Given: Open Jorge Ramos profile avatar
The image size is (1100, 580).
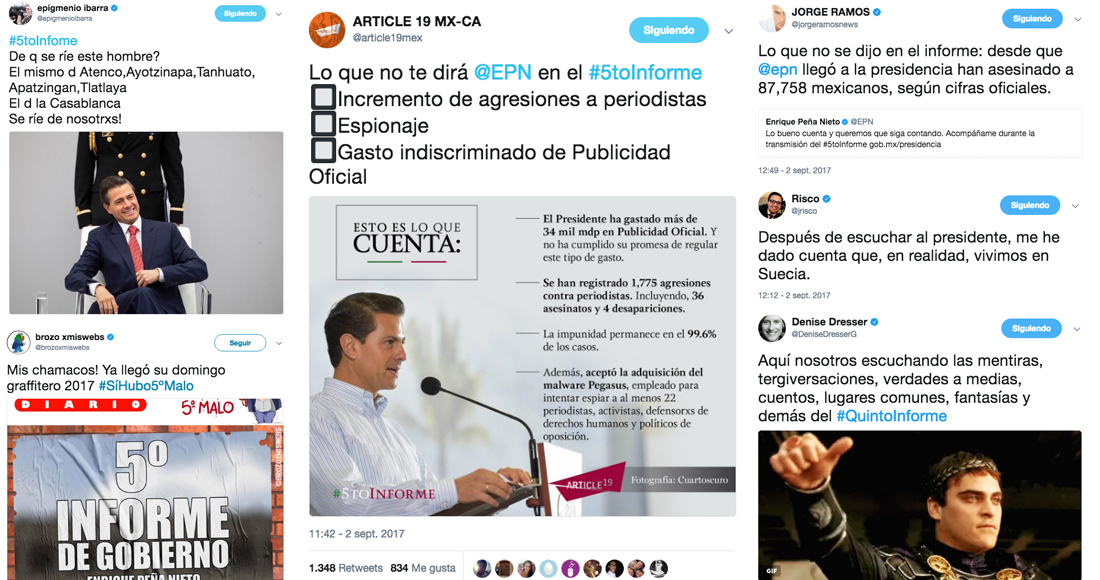Looking at the screenshot, I should point(772,18).
